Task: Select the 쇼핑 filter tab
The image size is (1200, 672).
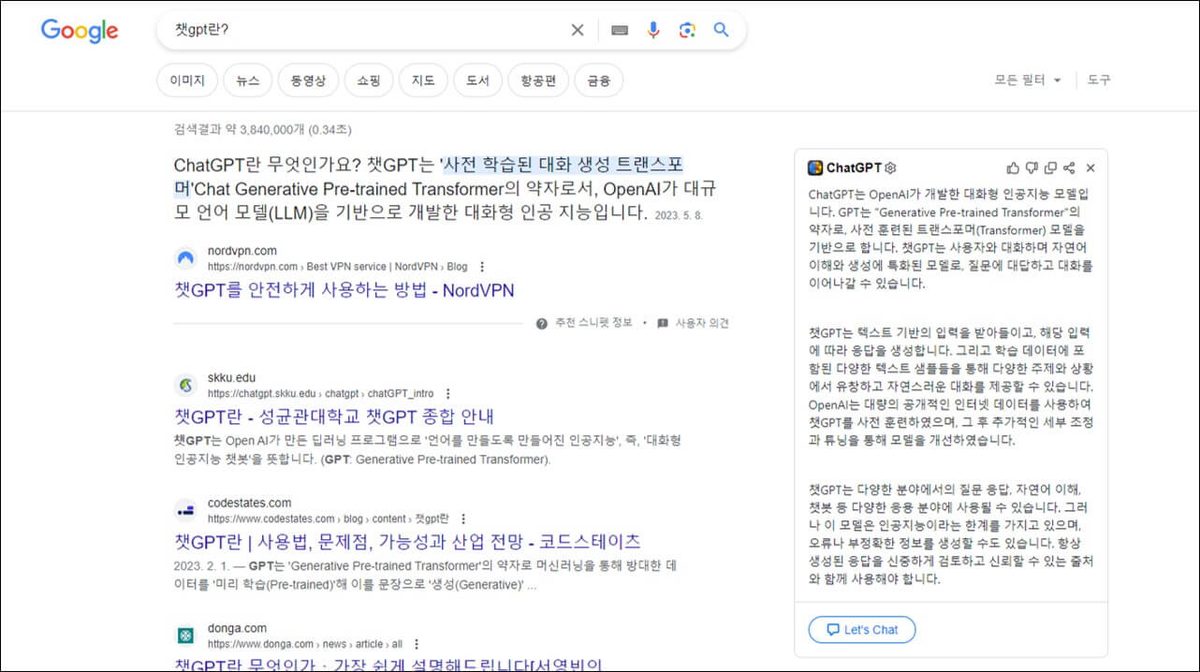Action: pyautogui.click(x=368, y=81)
